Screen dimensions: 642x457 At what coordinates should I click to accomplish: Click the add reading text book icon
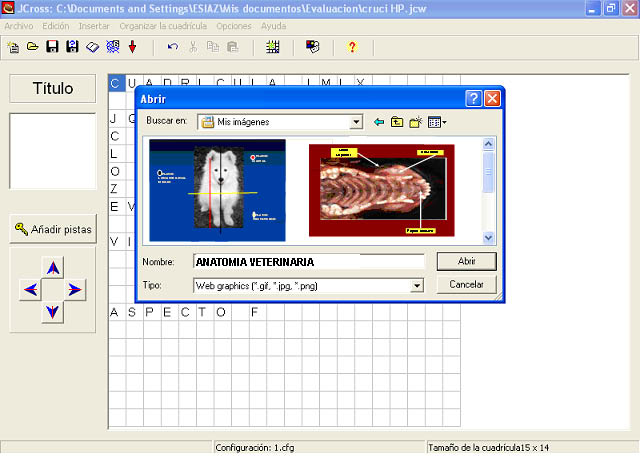pos(93,47)
